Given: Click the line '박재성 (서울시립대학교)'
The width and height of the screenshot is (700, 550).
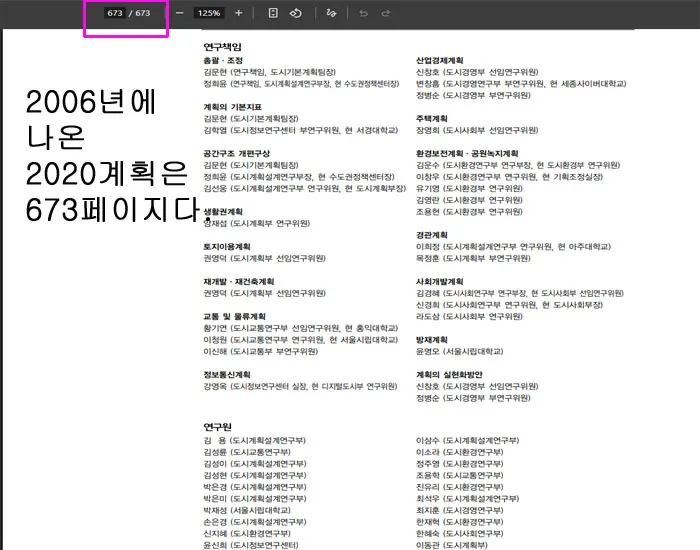Looking at the screenshot, I should click(x=247, y=510).
